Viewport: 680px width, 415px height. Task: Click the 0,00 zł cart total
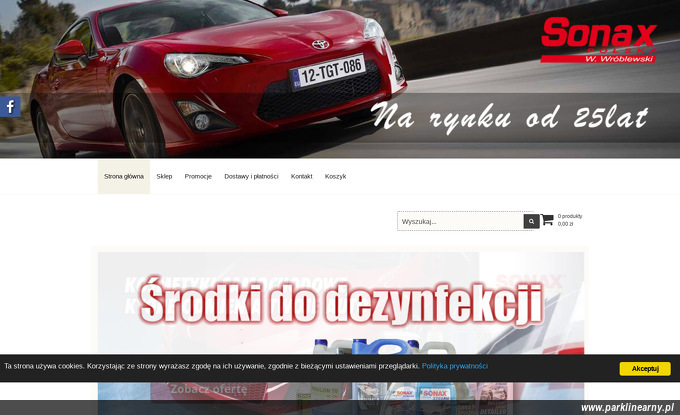(x=565, y=224)
